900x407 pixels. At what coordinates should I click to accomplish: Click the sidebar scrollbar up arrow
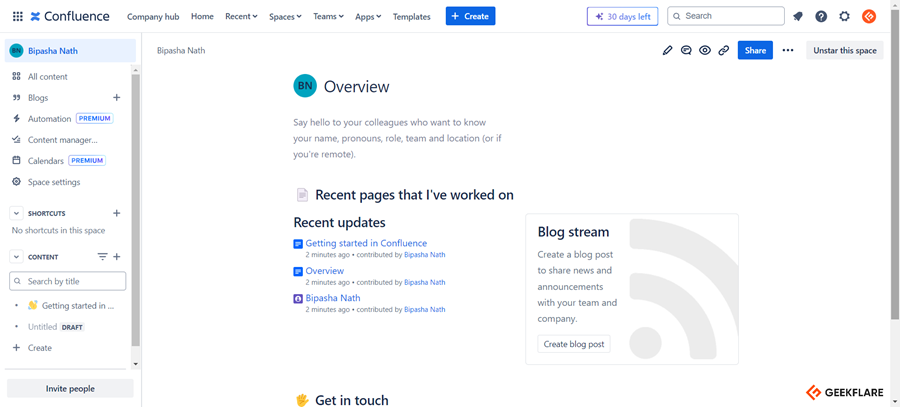(x=135, y=70)
